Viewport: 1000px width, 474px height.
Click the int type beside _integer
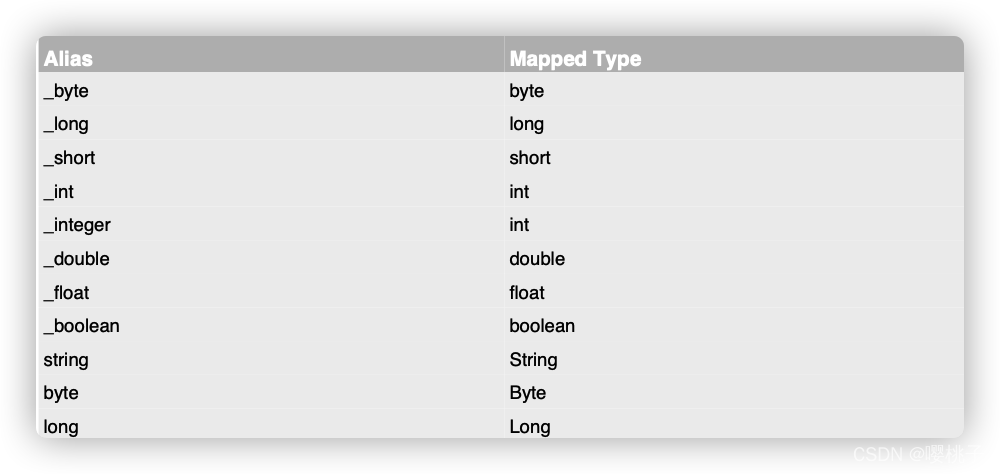pyautogui.click(x=519, y=225)
